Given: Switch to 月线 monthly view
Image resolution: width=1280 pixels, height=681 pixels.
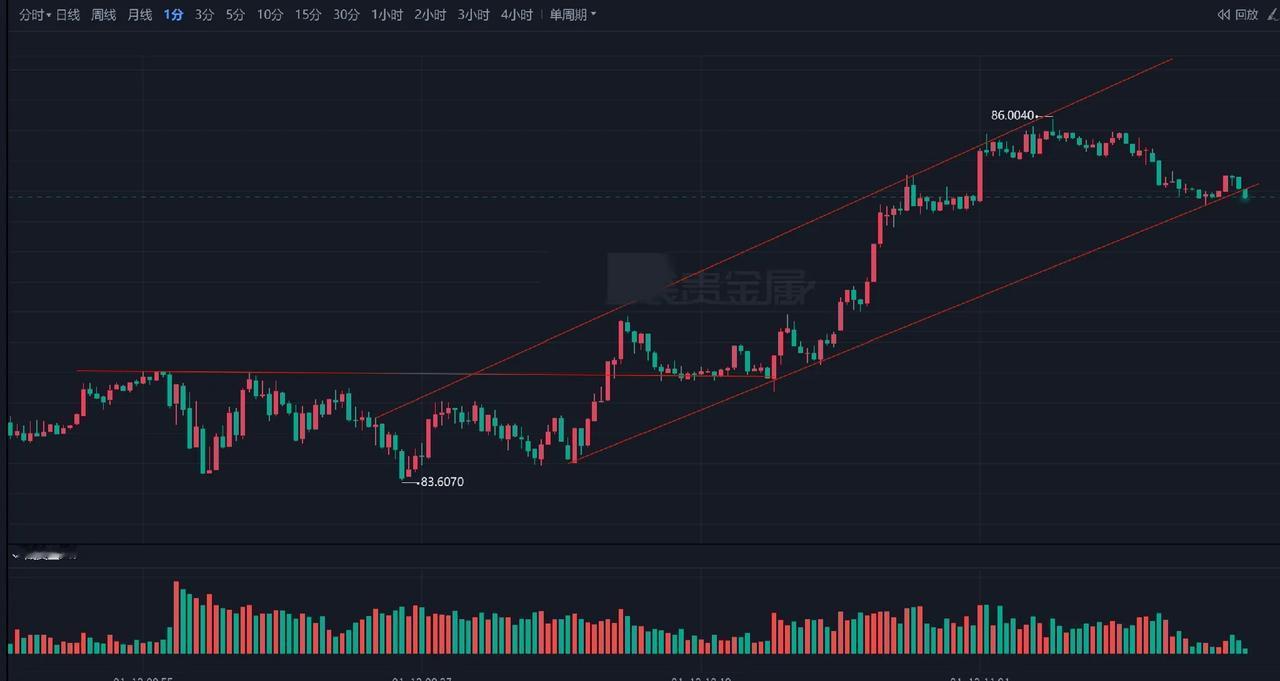Looking at the screenshot, I should [x=139, y=15].
